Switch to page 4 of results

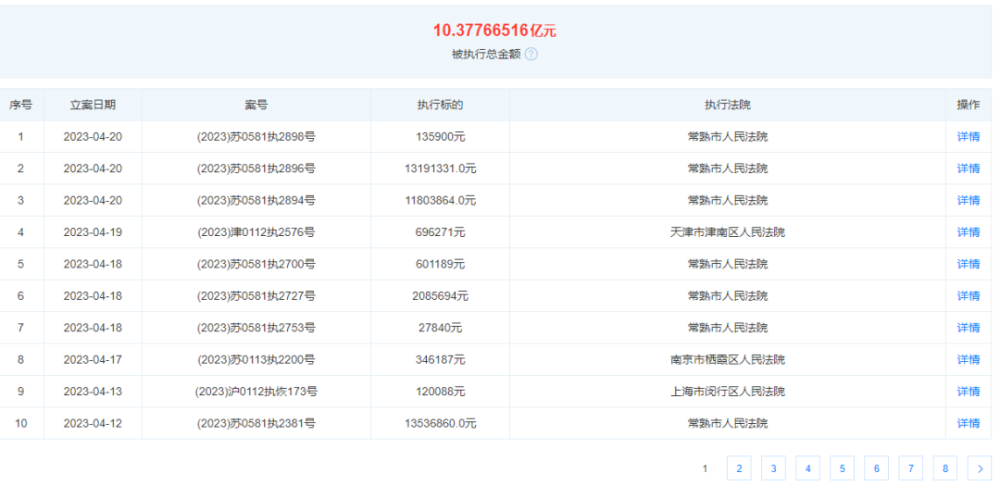[x=808, y=469]
